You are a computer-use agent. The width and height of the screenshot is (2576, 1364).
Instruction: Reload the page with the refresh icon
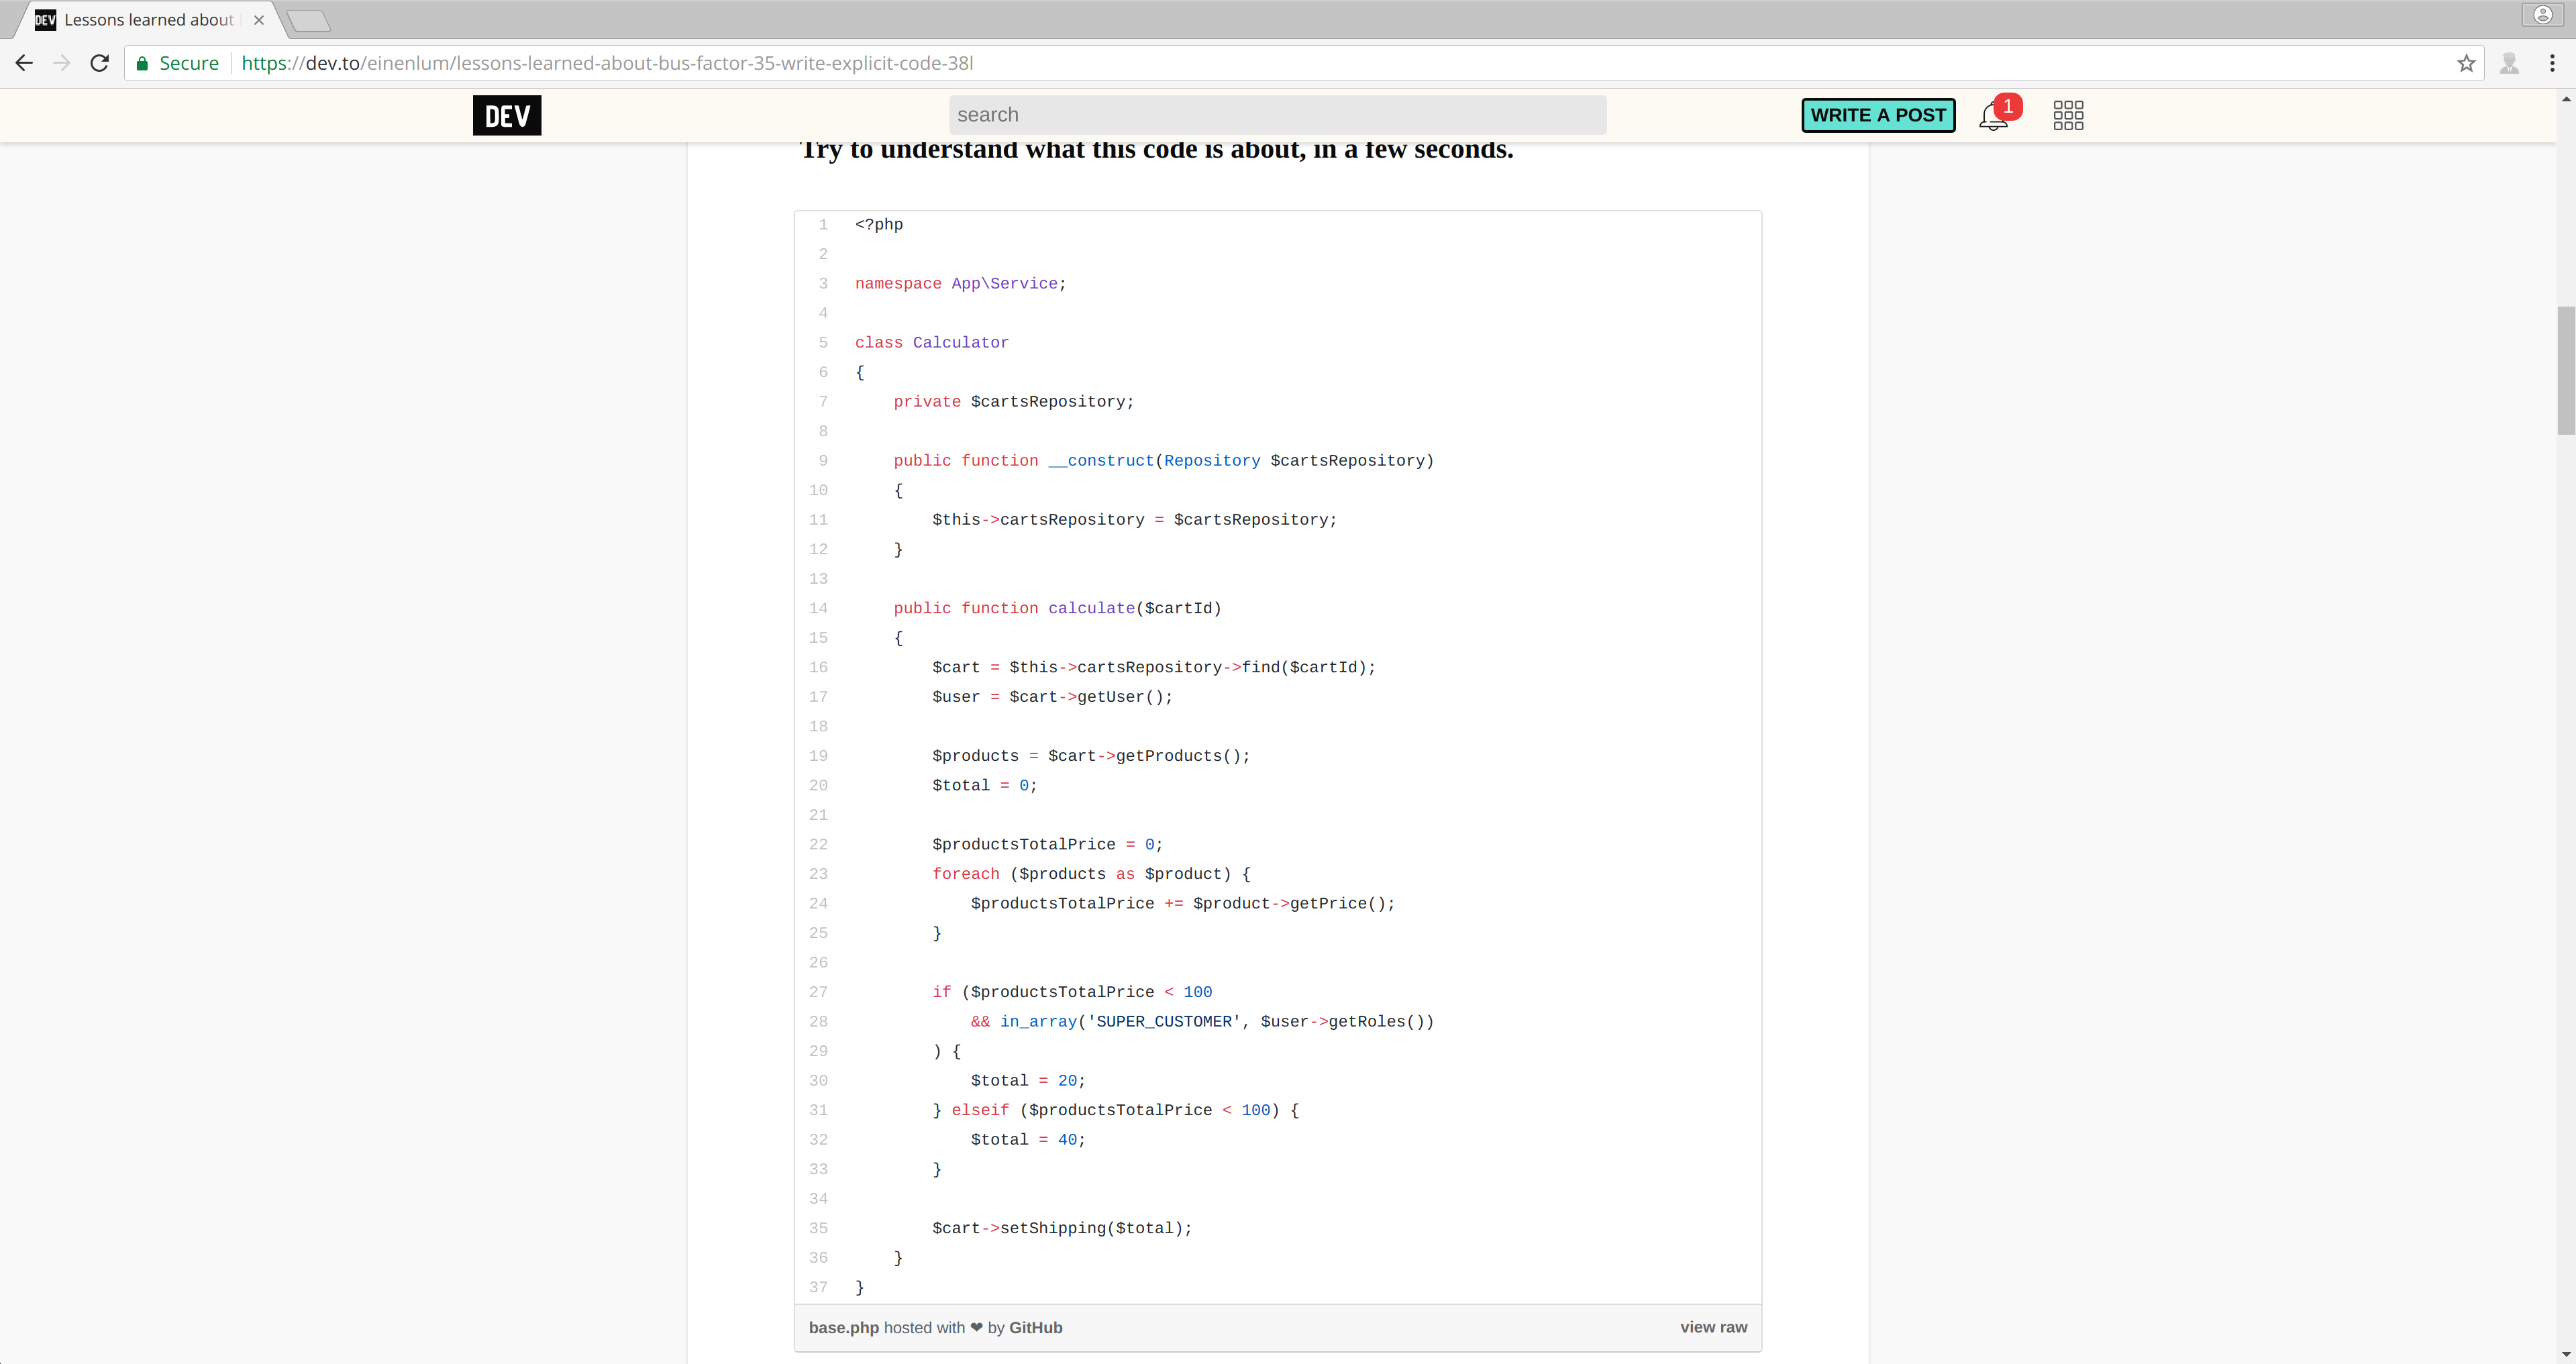[x=99, y=62]
